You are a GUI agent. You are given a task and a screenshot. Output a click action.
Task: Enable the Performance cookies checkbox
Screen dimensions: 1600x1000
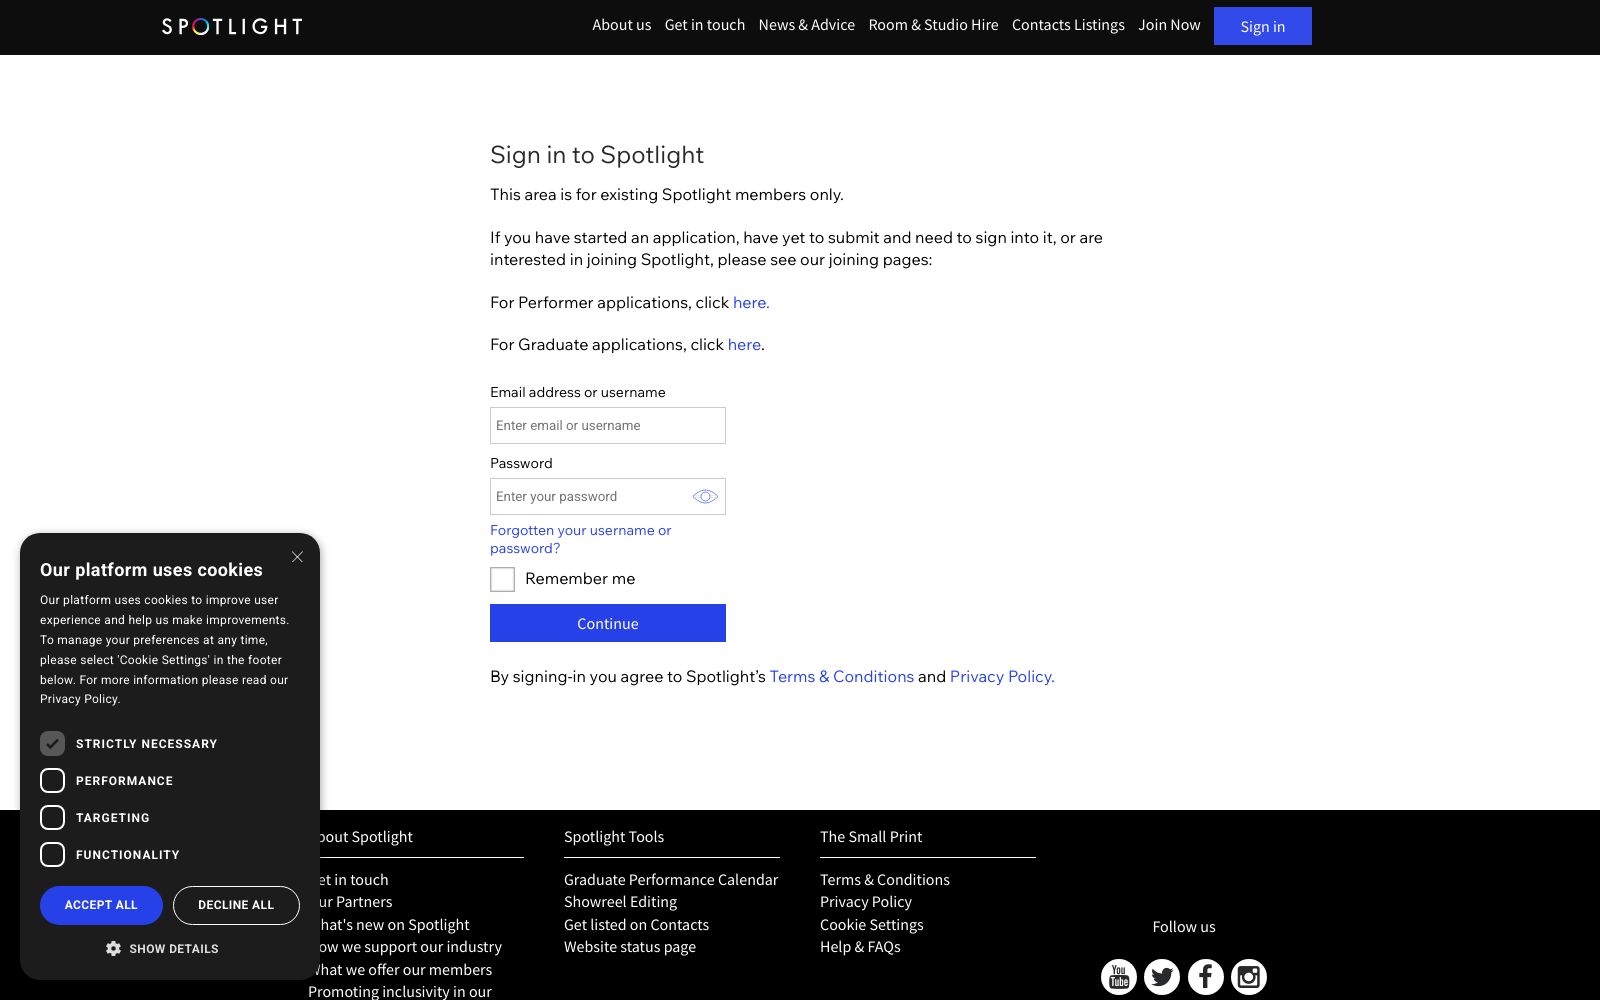point(52,781)
